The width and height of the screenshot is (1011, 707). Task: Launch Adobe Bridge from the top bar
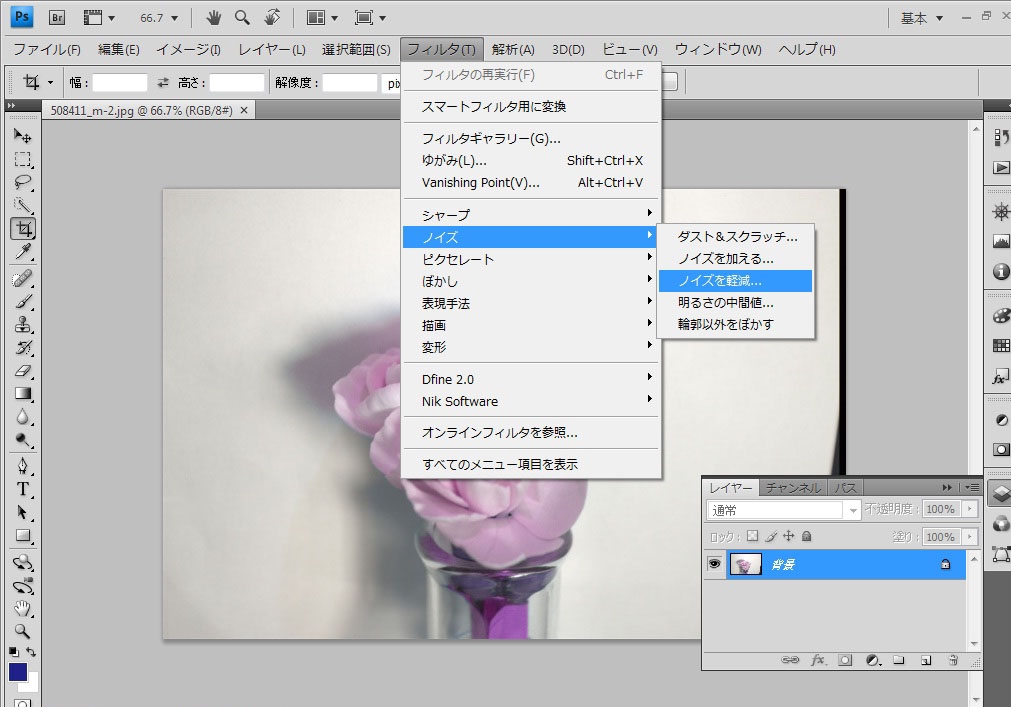coord(57,17)
